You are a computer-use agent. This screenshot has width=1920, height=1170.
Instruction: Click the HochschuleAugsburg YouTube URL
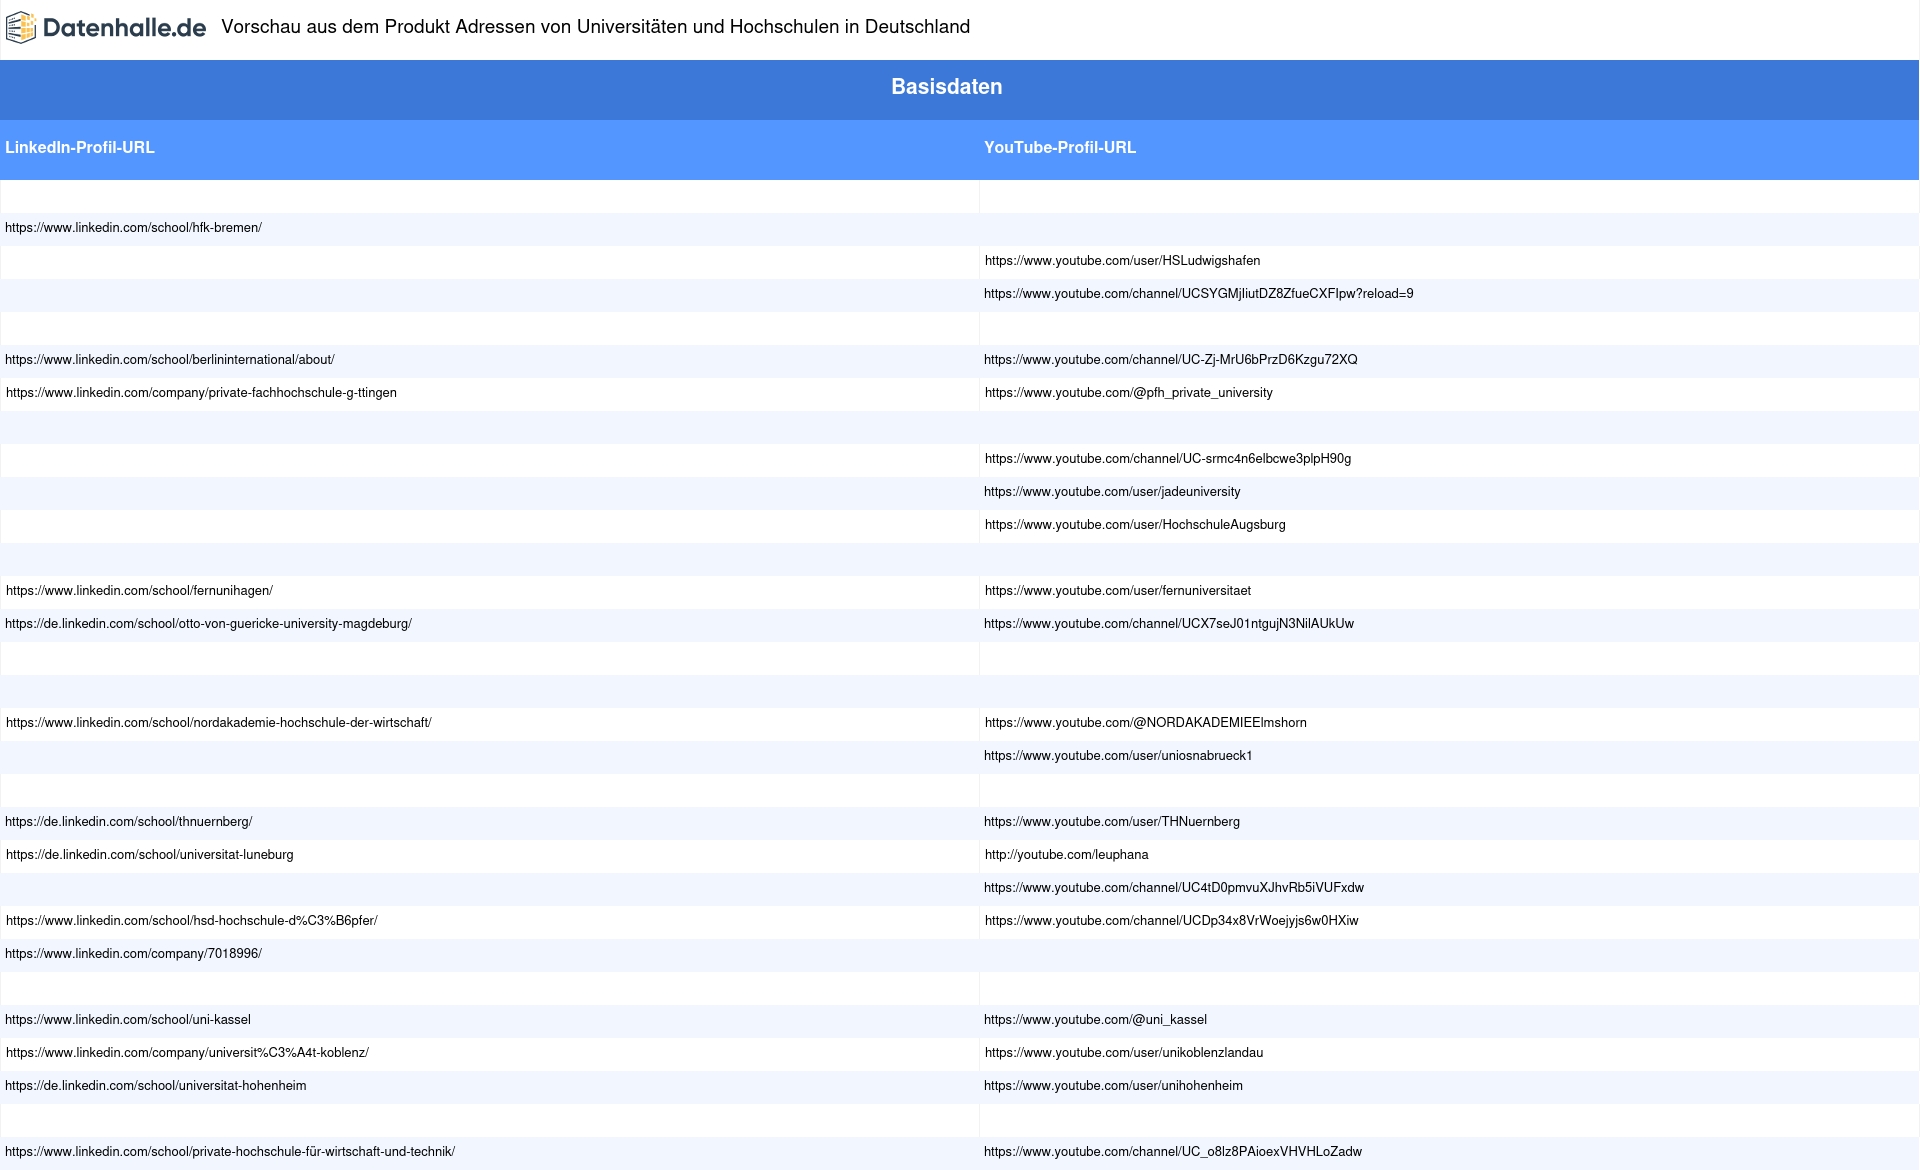pyautogui.click(x=1135, y=525)
